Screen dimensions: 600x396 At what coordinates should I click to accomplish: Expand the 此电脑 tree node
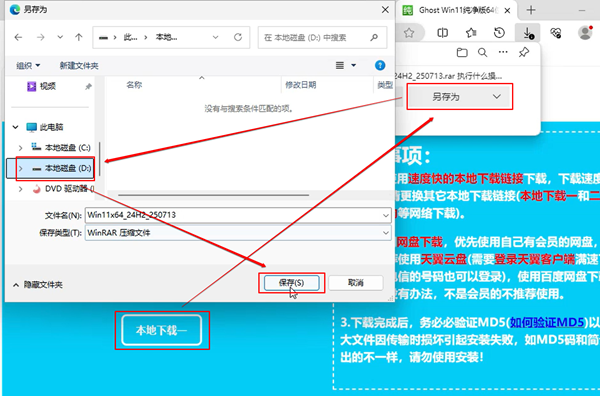(15, 127)
